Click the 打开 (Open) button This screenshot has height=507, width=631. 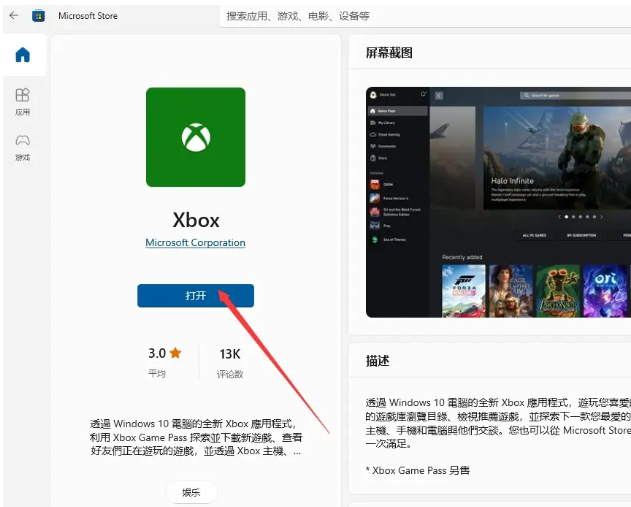[196, 296]
